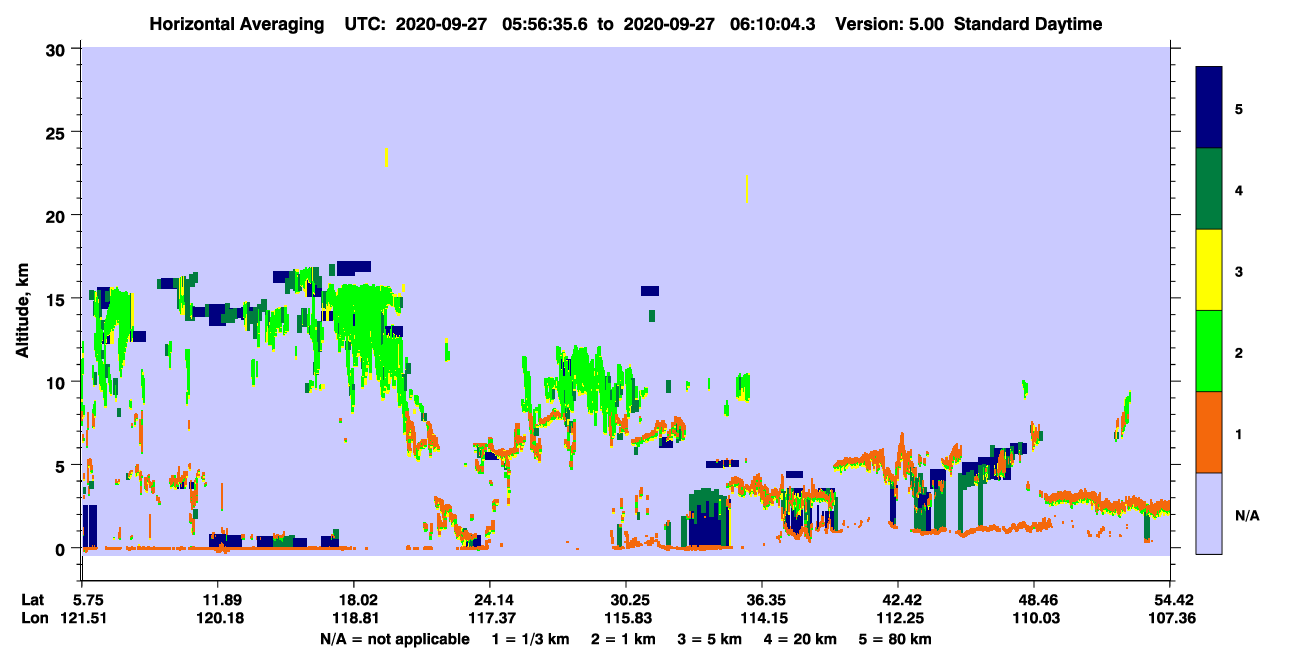Viewport: 1300px width, 667px height.
Task: Click latitude value 11.89
Action: tap(217, 600)
